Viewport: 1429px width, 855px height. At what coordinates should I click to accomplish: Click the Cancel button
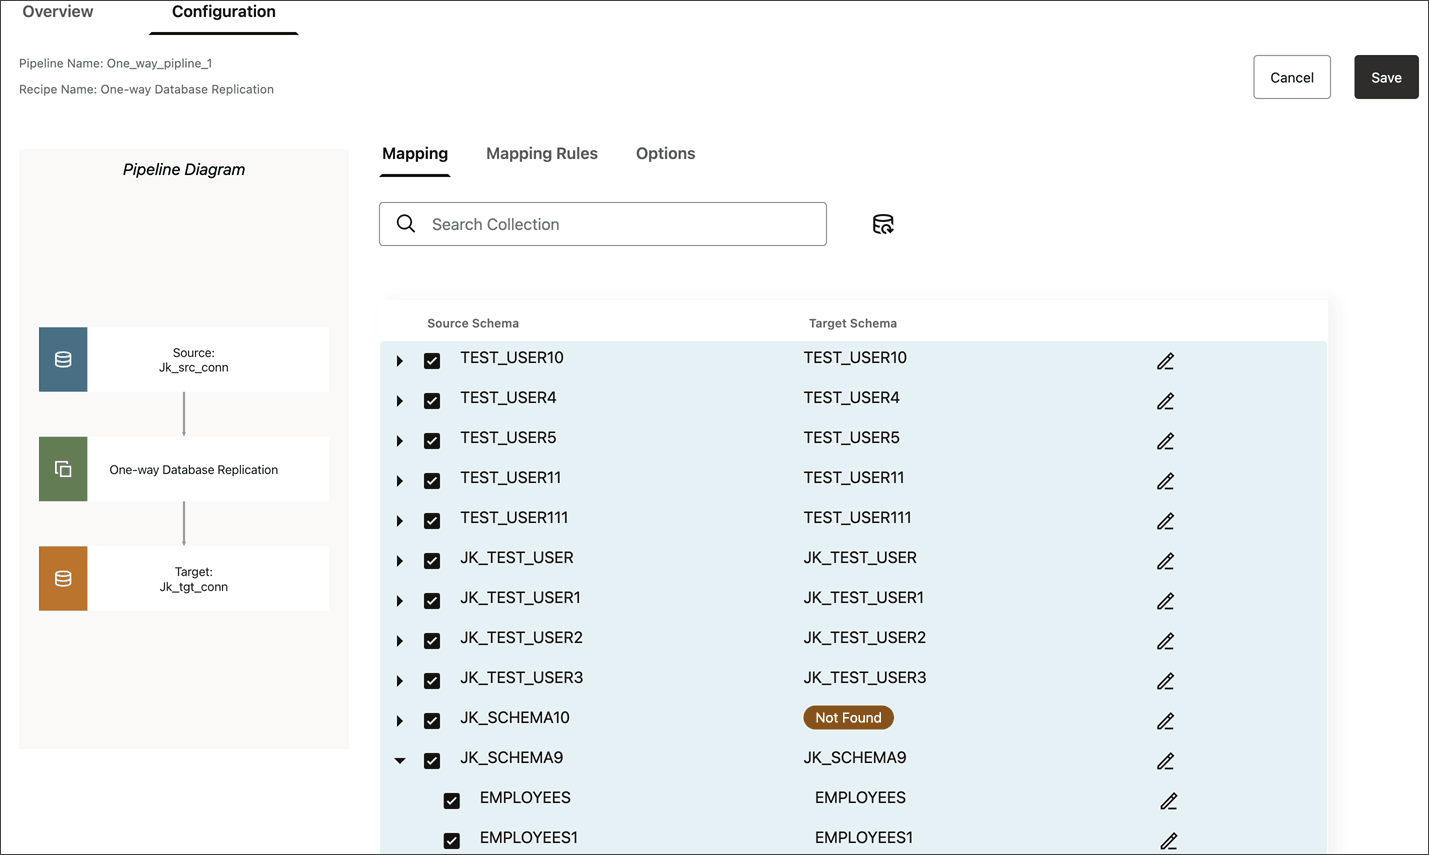click(1291, 77)
